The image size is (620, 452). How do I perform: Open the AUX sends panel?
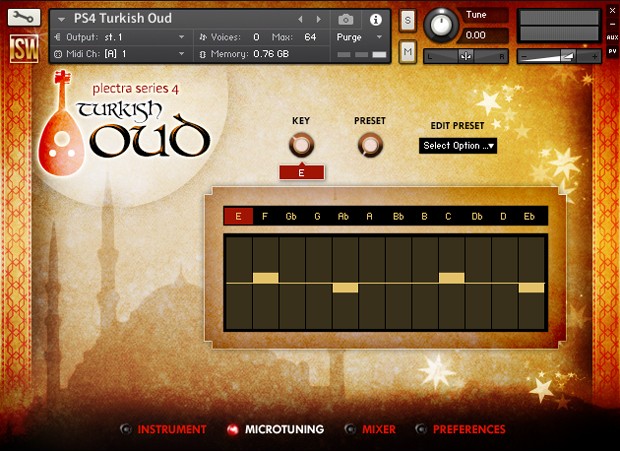click(612, 38)
